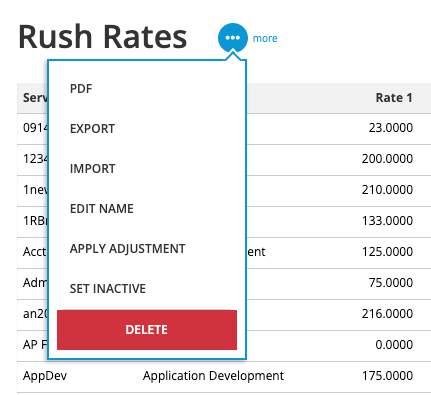Select the 210.0000 rate cell
The height and width of the screenshot is (395, 431).
click(x=387, y=190)
